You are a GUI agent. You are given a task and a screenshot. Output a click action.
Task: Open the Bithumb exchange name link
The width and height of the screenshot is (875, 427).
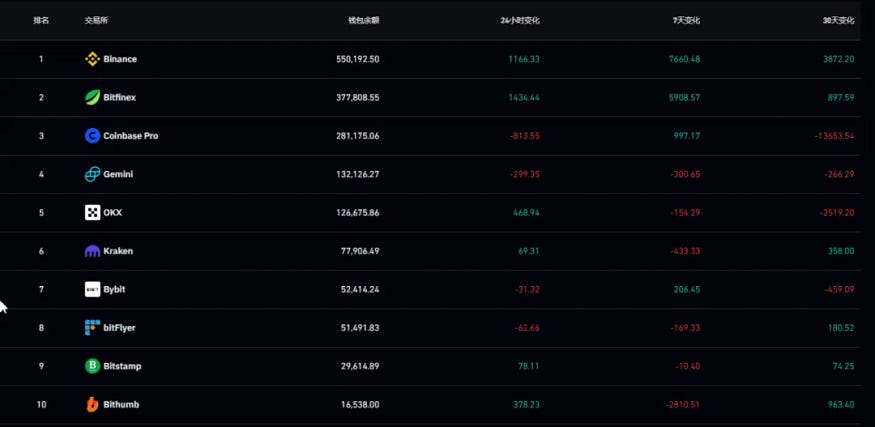pos(121,405)
